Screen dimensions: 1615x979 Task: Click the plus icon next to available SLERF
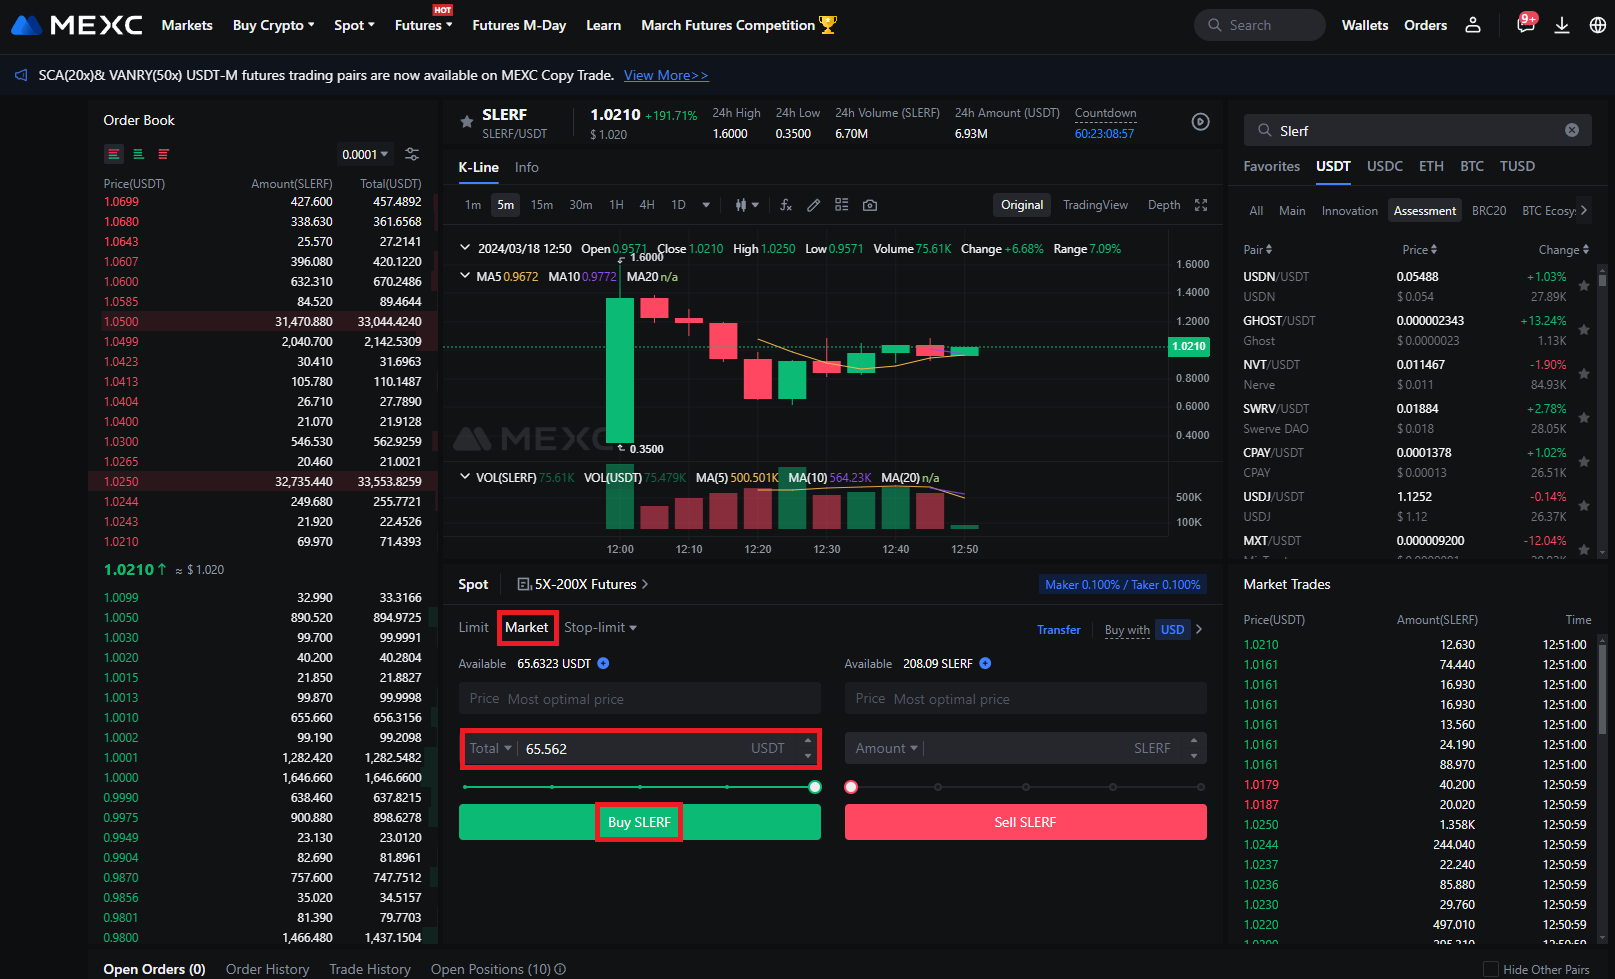coord(985,664)
